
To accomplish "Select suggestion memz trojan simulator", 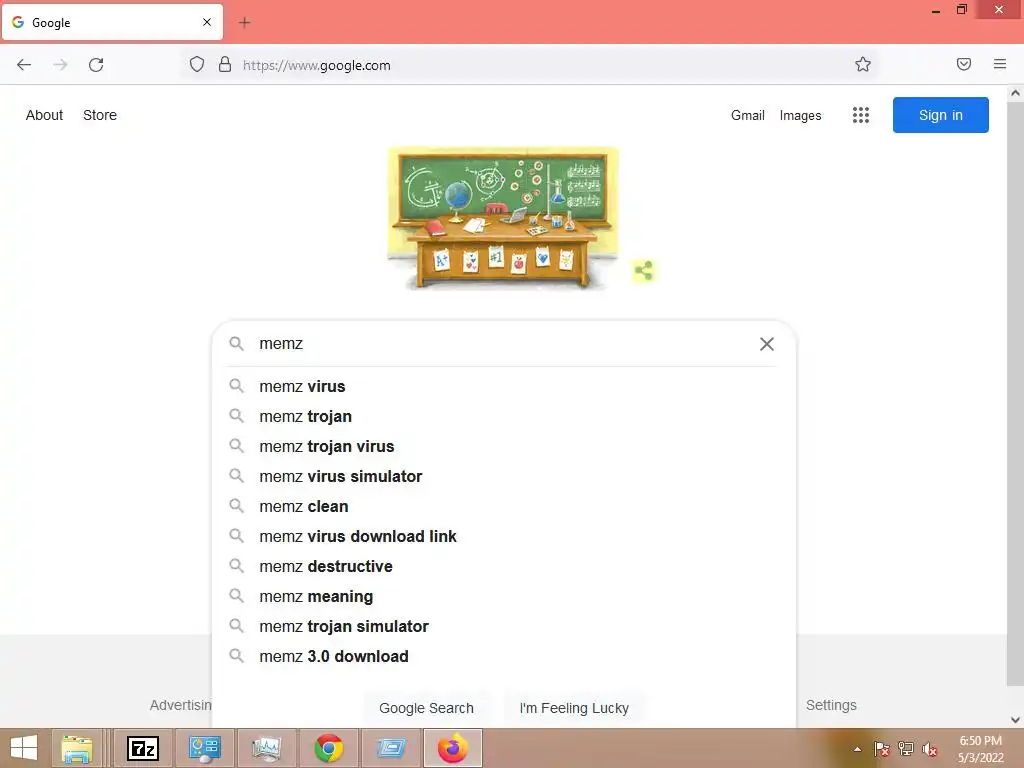I will tap(504, 626).
